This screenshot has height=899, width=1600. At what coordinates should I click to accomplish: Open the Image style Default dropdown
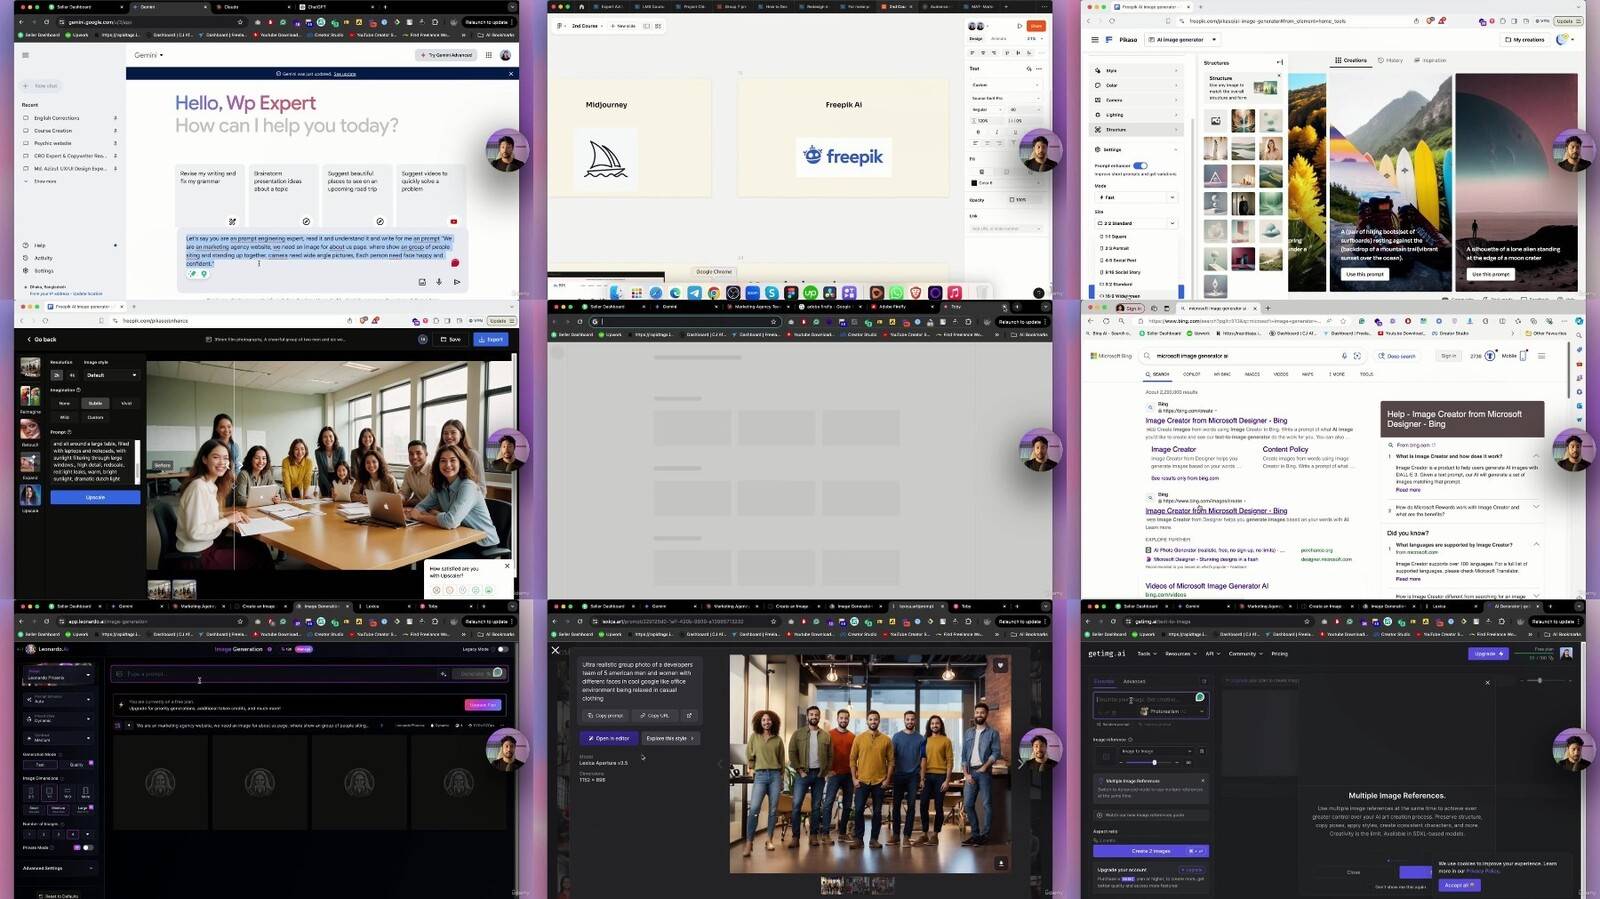[x=112, y=375]
